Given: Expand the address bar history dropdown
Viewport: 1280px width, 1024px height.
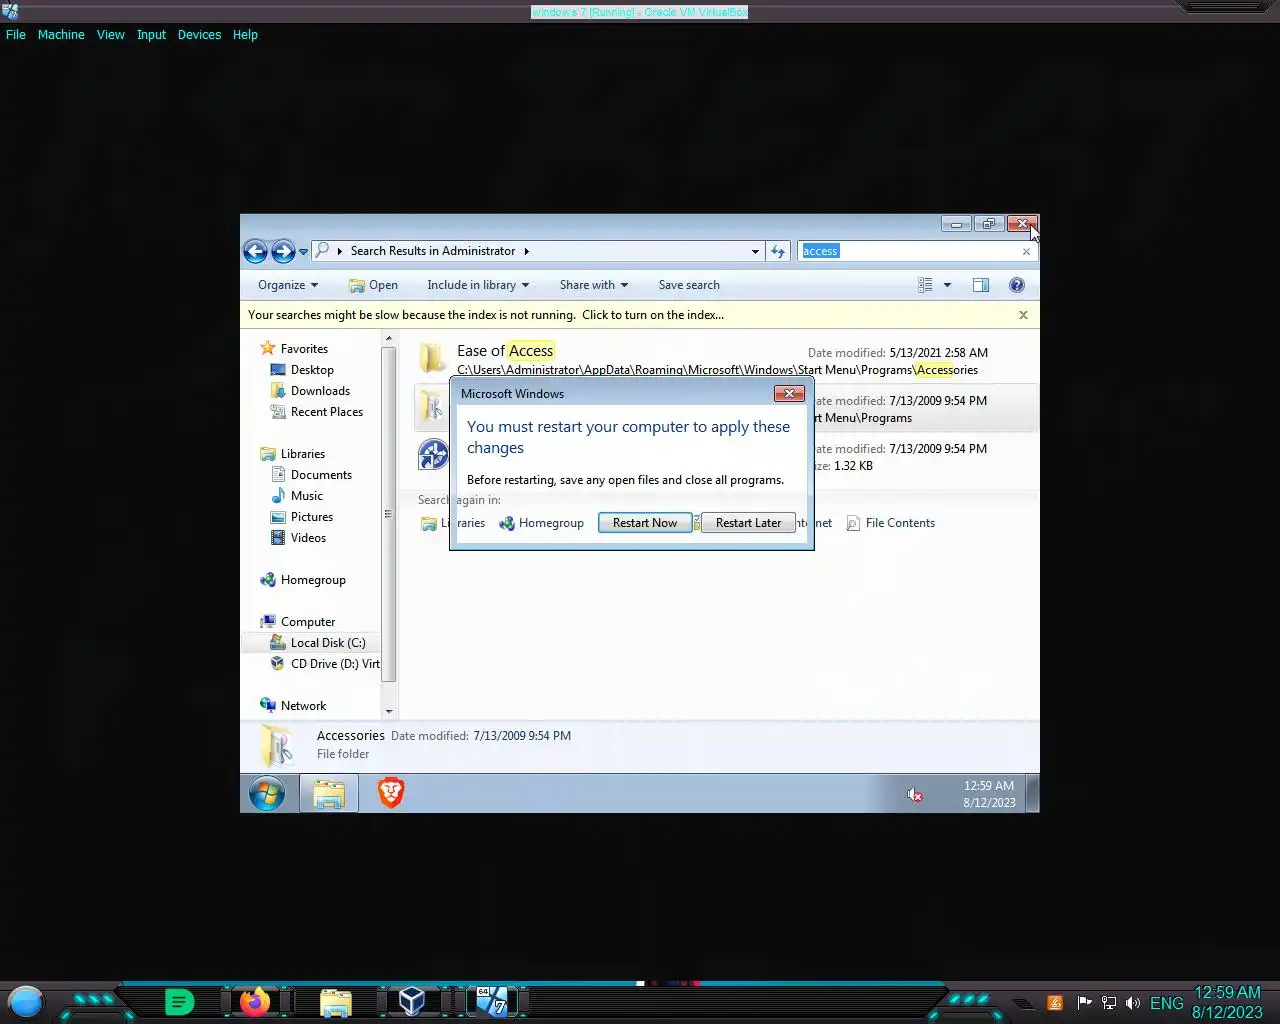Looking at the screenshot, I should tap(755, 251).
